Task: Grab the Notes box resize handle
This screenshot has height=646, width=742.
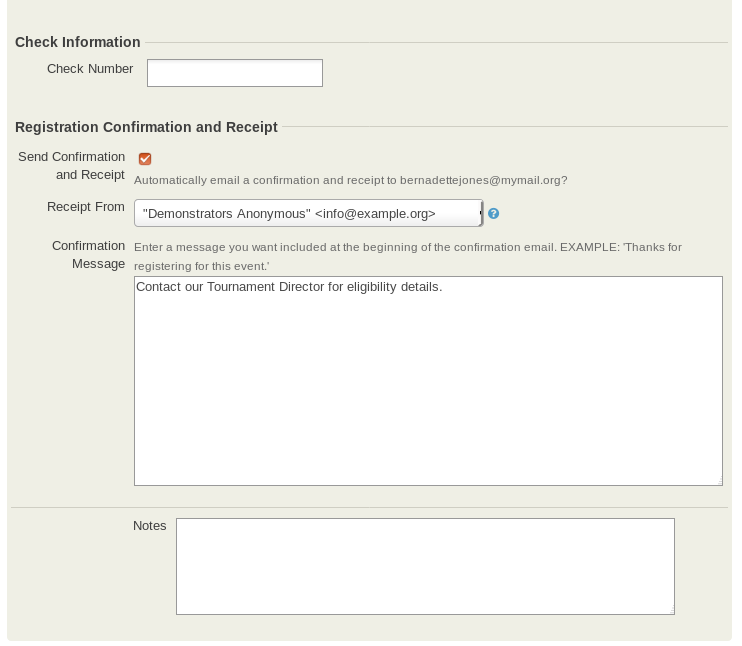Action: tap(669, 609)
